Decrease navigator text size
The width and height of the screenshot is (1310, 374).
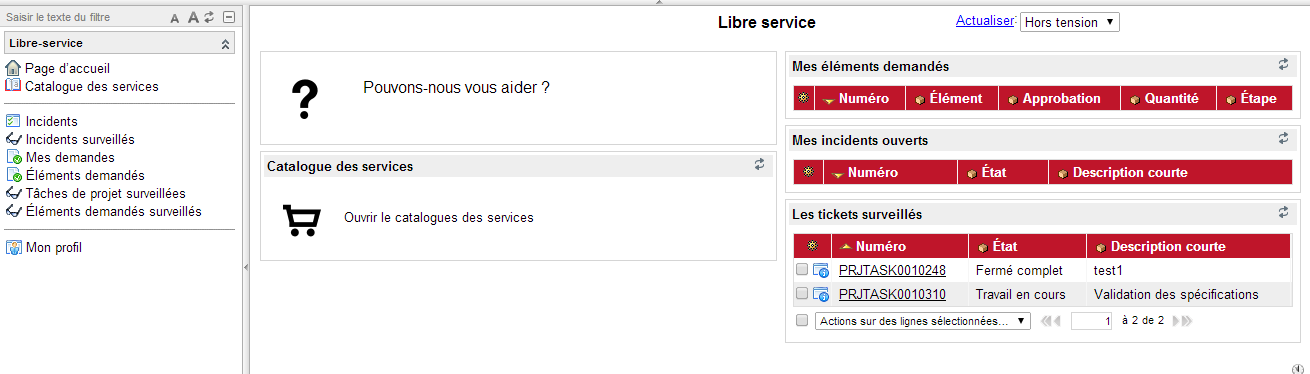[175, 18]
